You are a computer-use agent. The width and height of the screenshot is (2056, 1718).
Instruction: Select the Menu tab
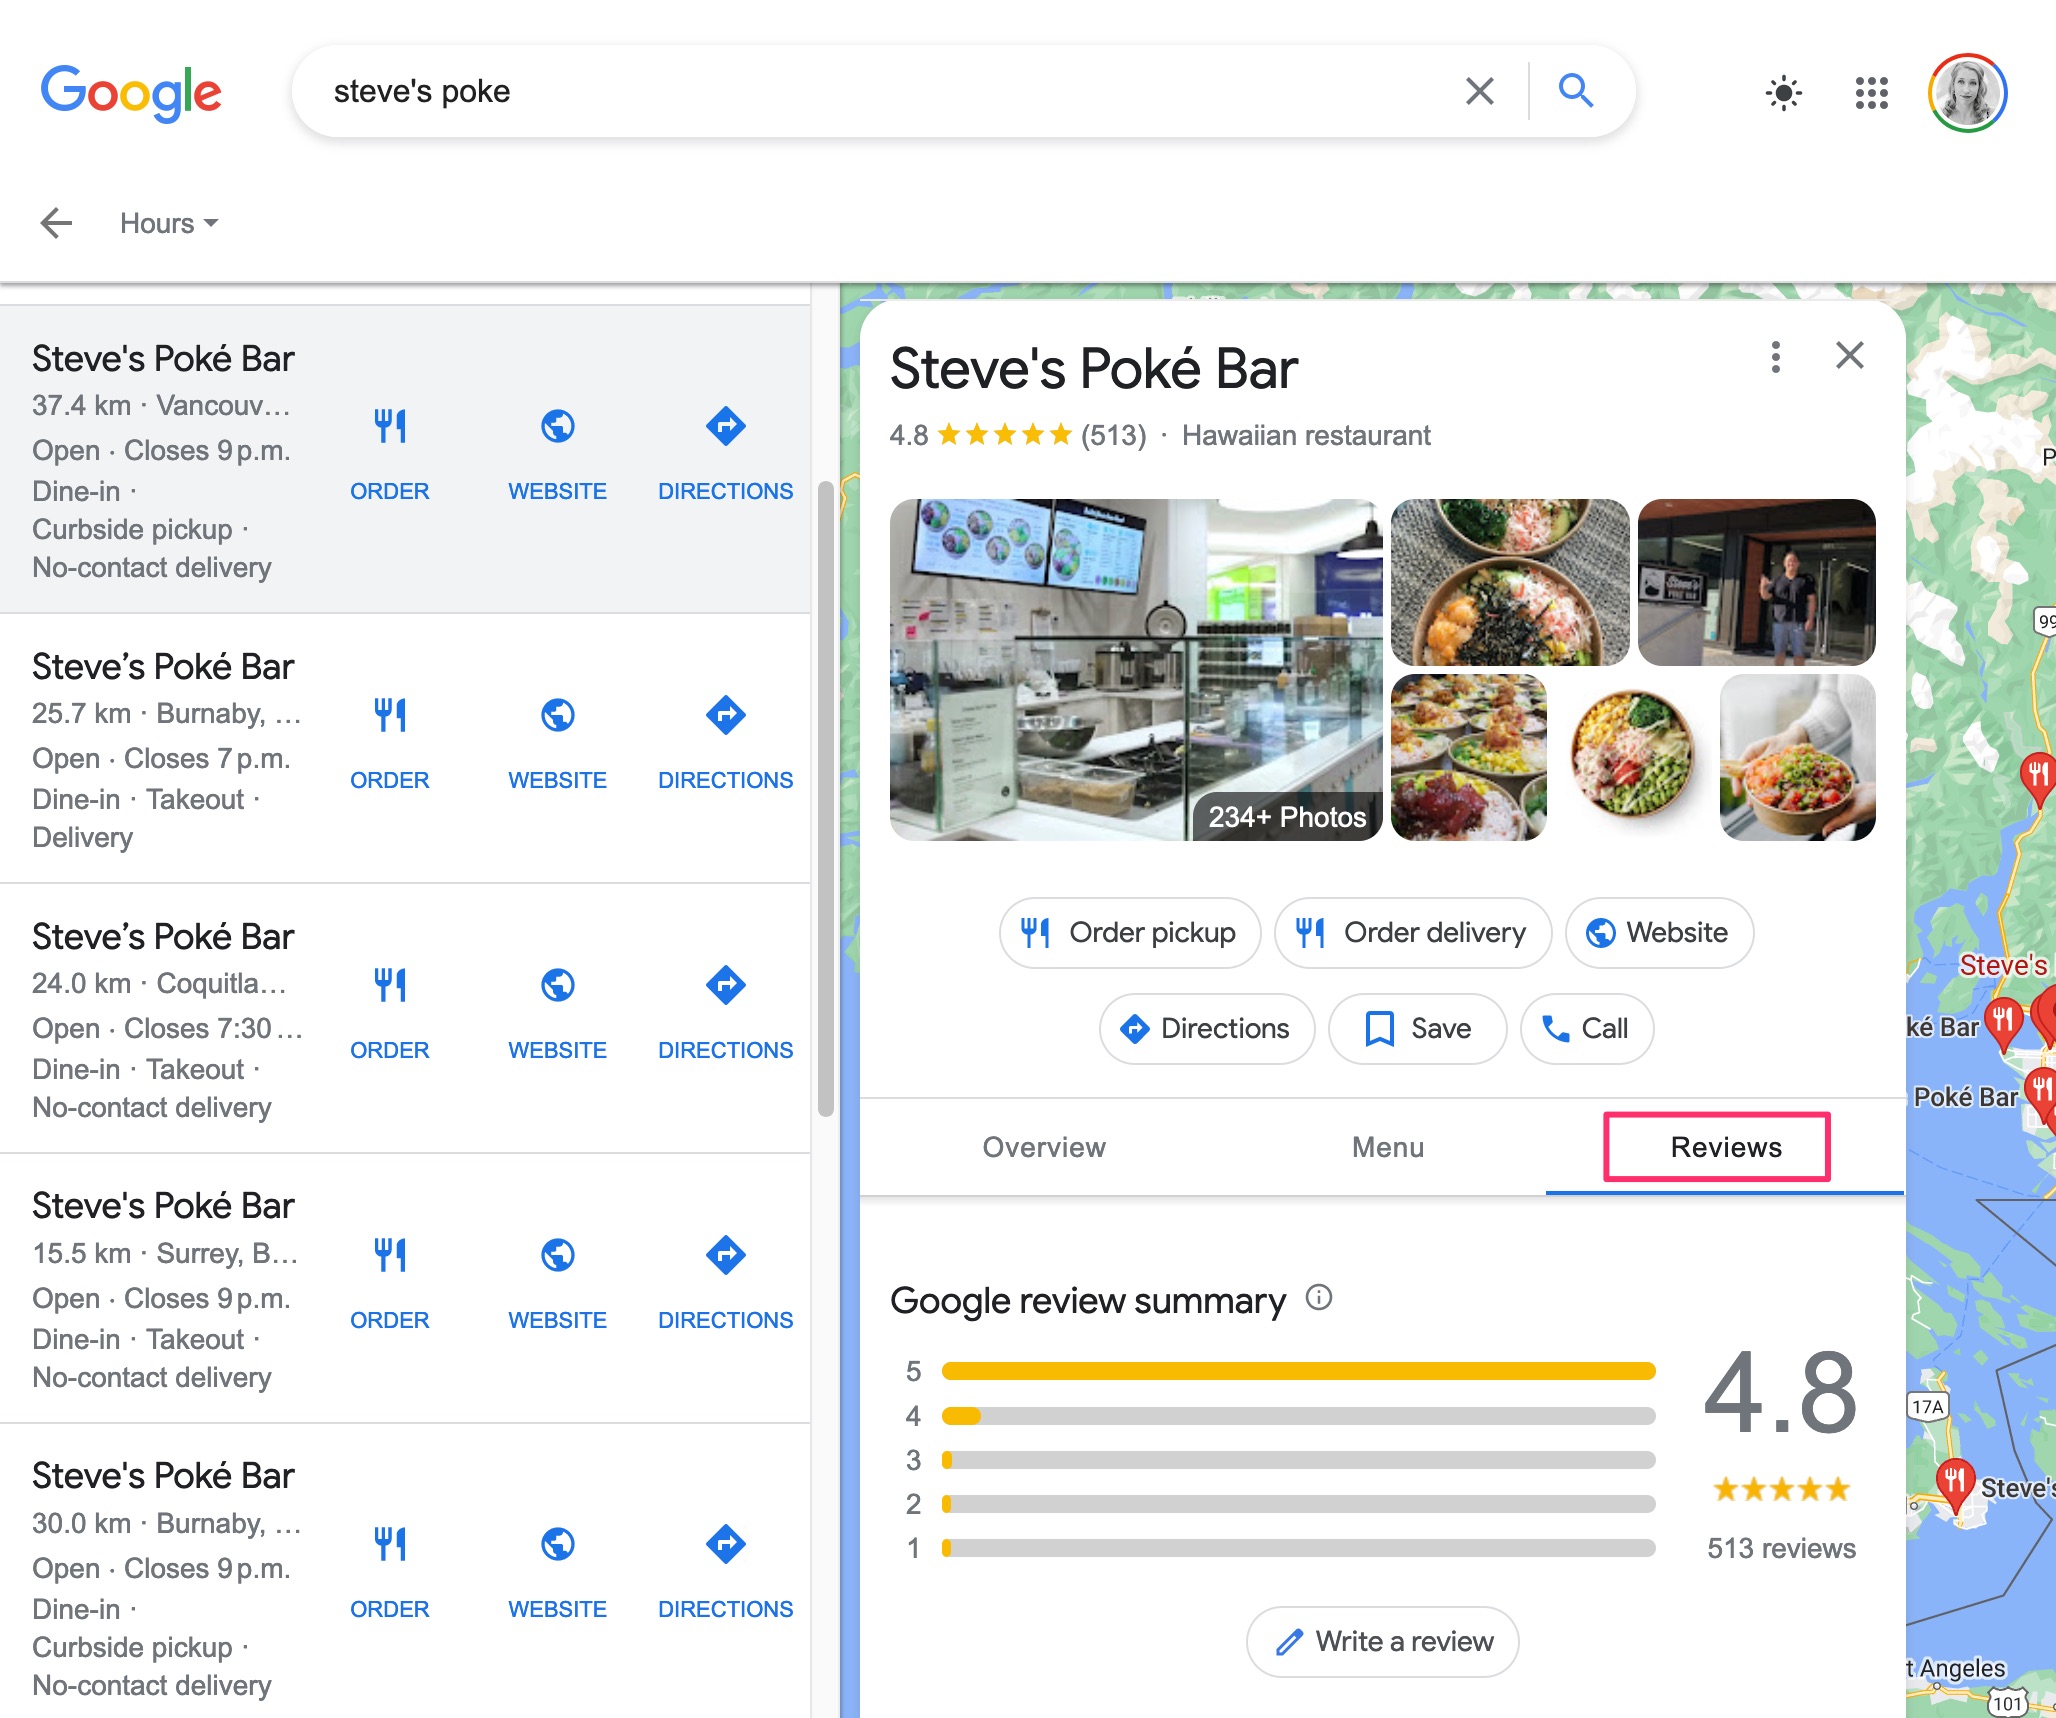click(x=1385, y=1146)
